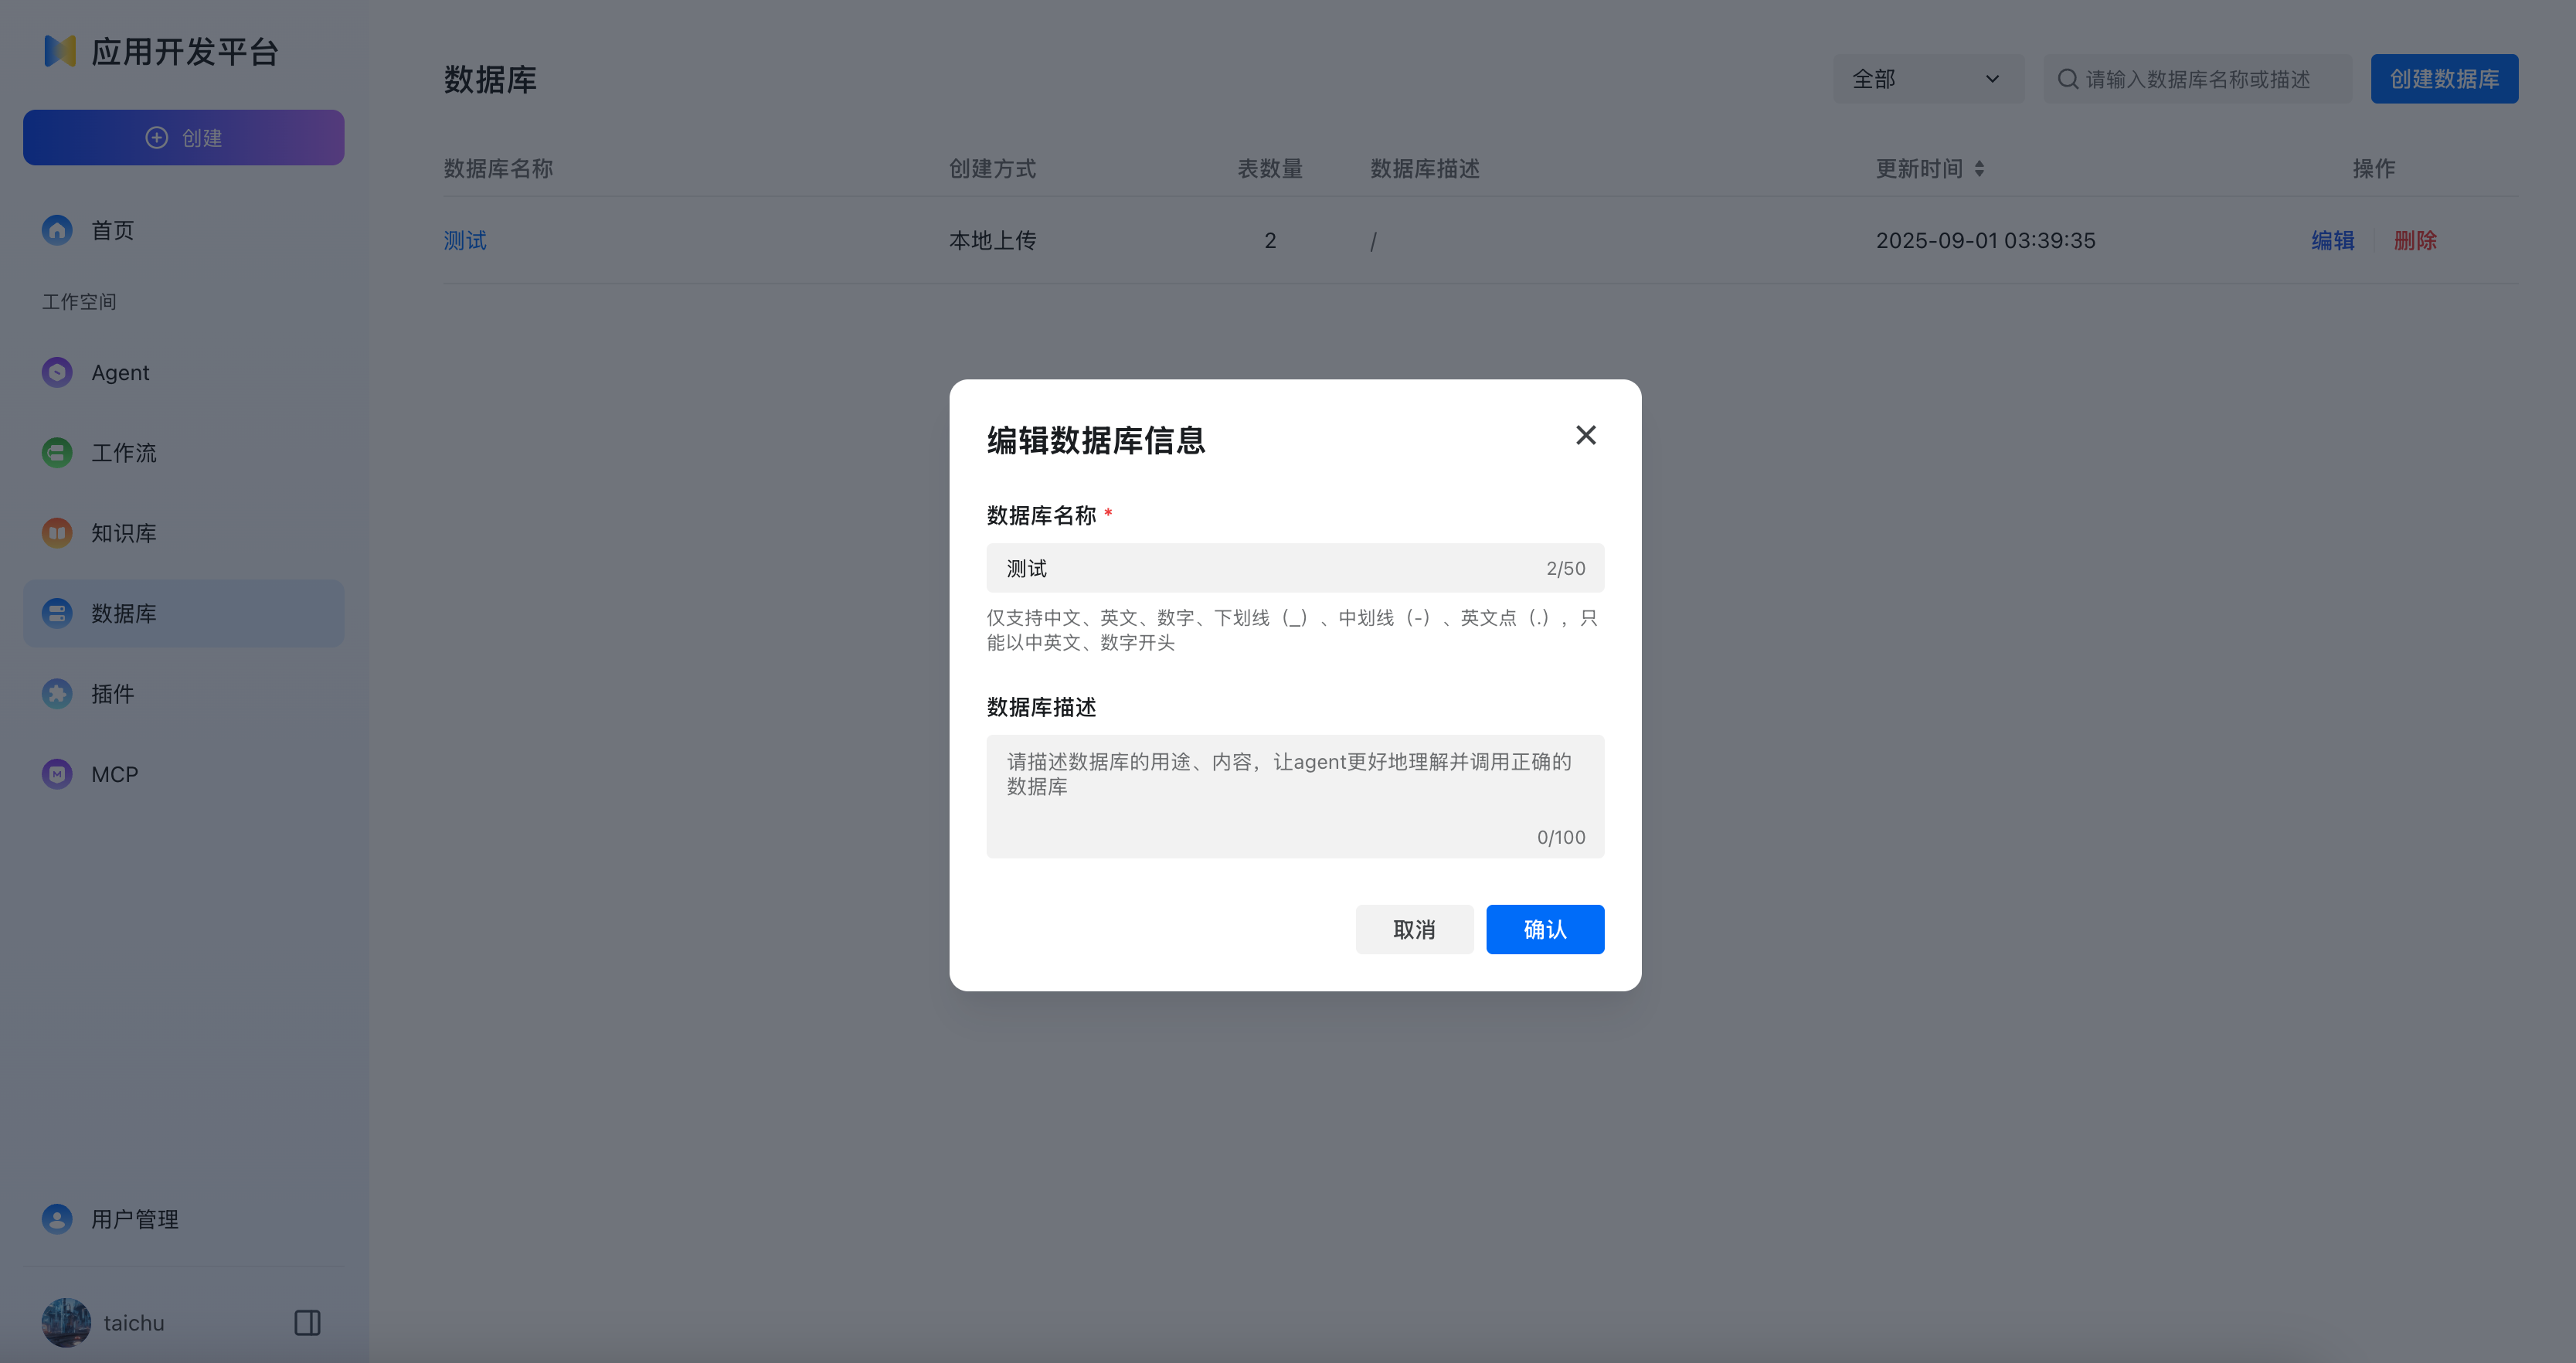Click the 编辑 edit link
Viewport: 2576px width, 1363px height.
click(x=2332, y=240)
